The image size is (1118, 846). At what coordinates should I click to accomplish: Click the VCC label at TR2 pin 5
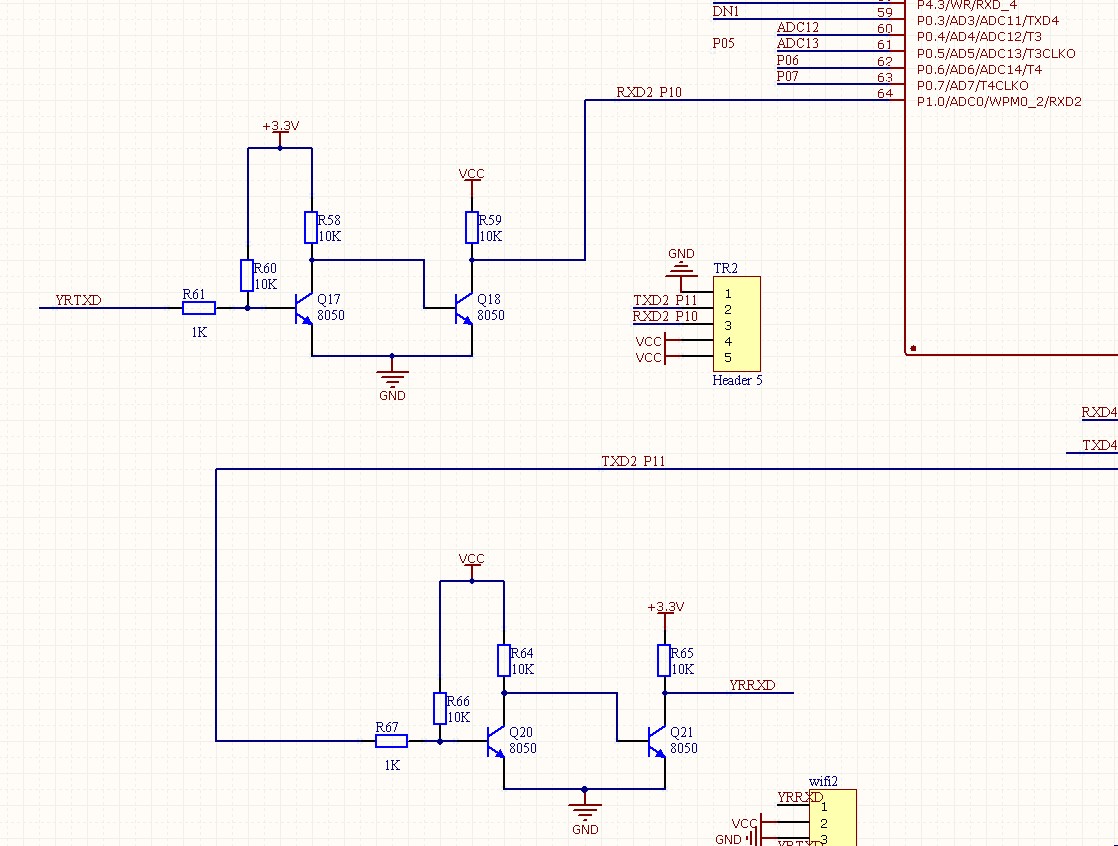[649, 357]
